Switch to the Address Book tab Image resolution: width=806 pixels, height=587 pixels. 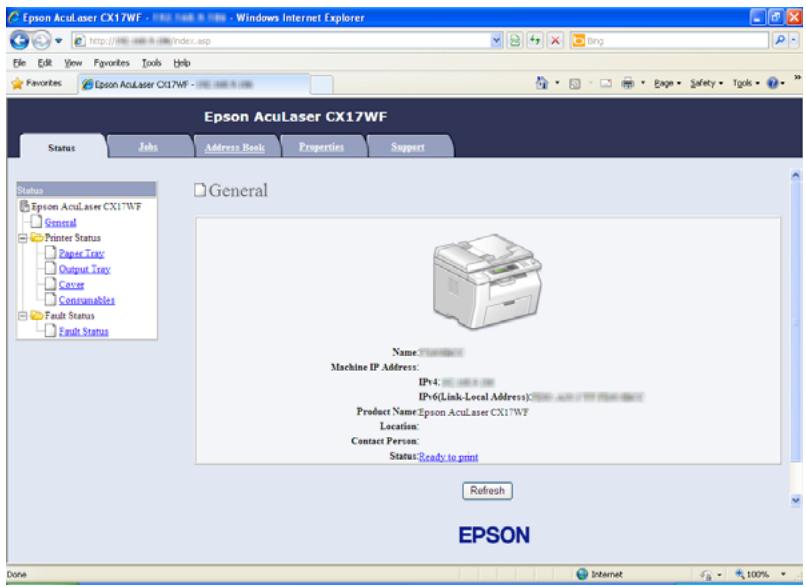pyautogui.click(x=234, y=147)
